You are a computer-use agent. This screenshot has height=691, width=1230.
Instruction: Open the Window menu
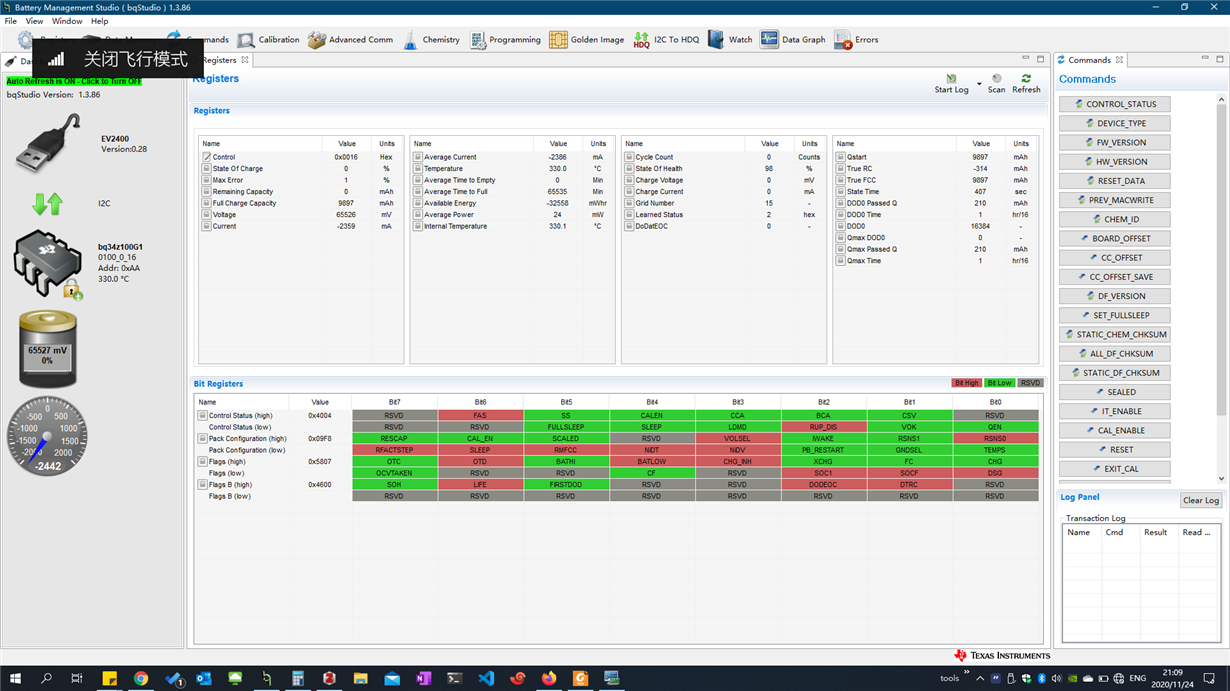coord(67,21)
